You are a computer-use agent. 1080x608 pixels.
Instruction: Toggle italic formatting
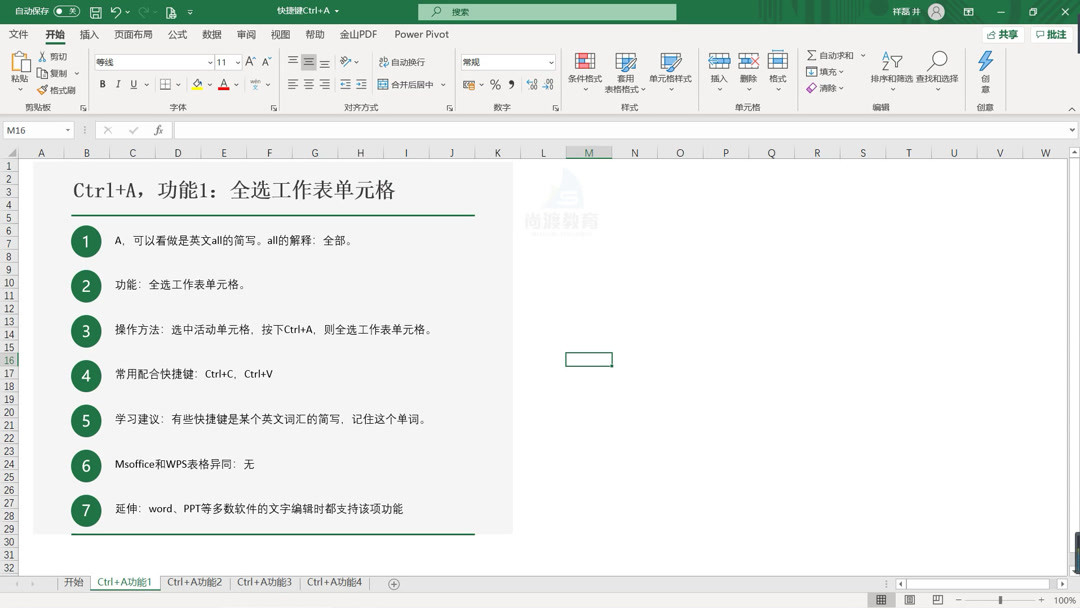(117, 84)
